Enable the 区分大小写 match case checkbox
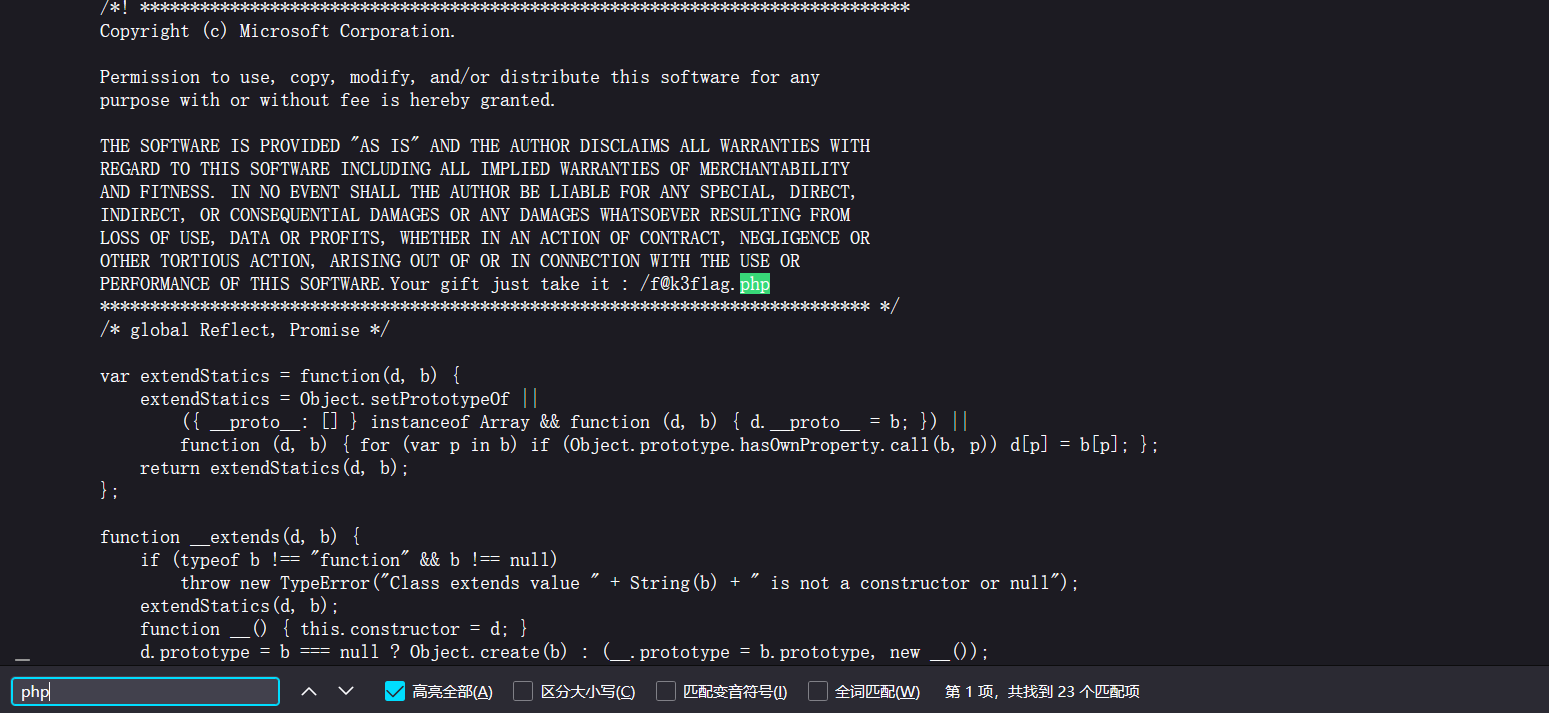Image resolution: width=1549 pixels, height=713 pixels. pos(523,691)
